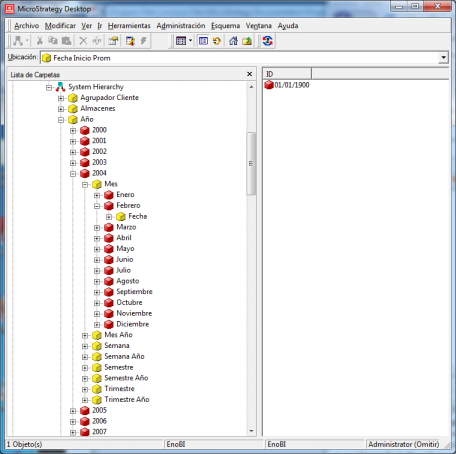The height and width of the screenshot is (454, 456).
Task: Open the new object dropdown arrow
Action: point(27,41)
